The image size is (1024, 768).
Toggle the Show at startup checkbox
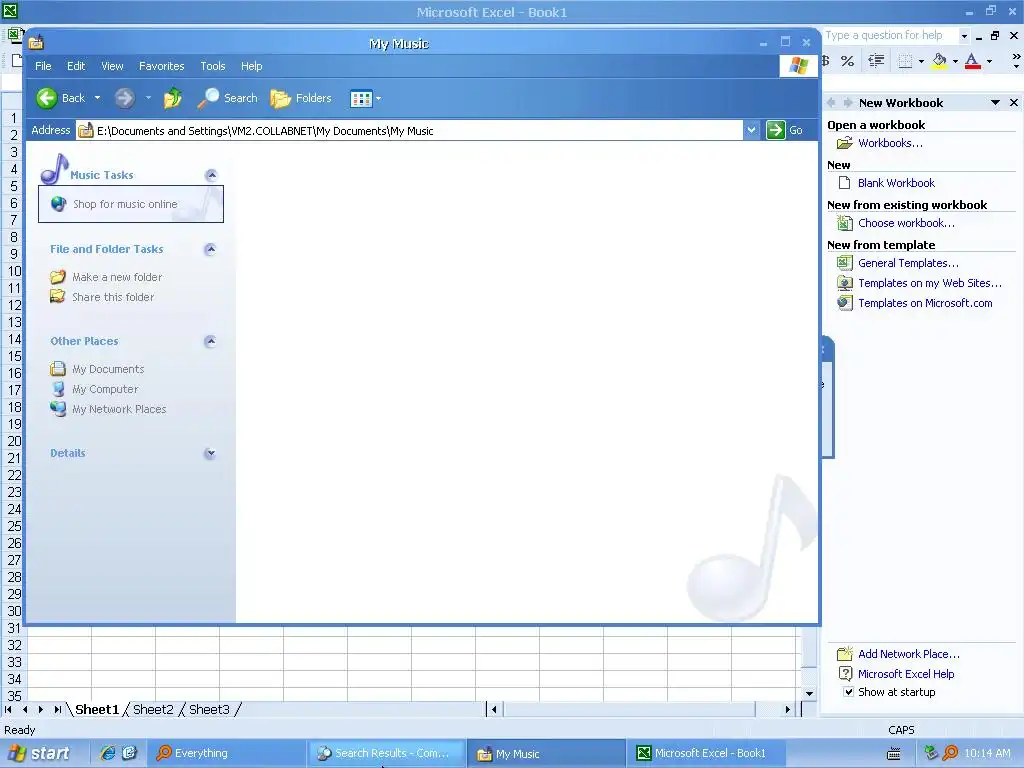848,692
